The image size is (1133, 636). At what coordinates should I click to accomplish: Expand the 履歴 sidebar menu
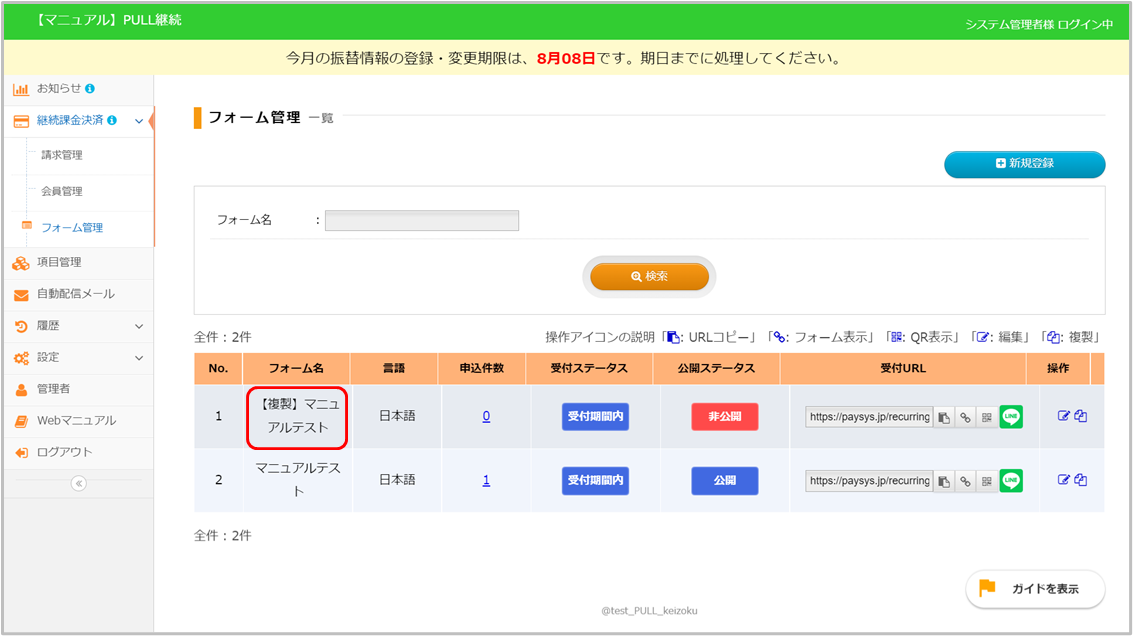(138, 326)
